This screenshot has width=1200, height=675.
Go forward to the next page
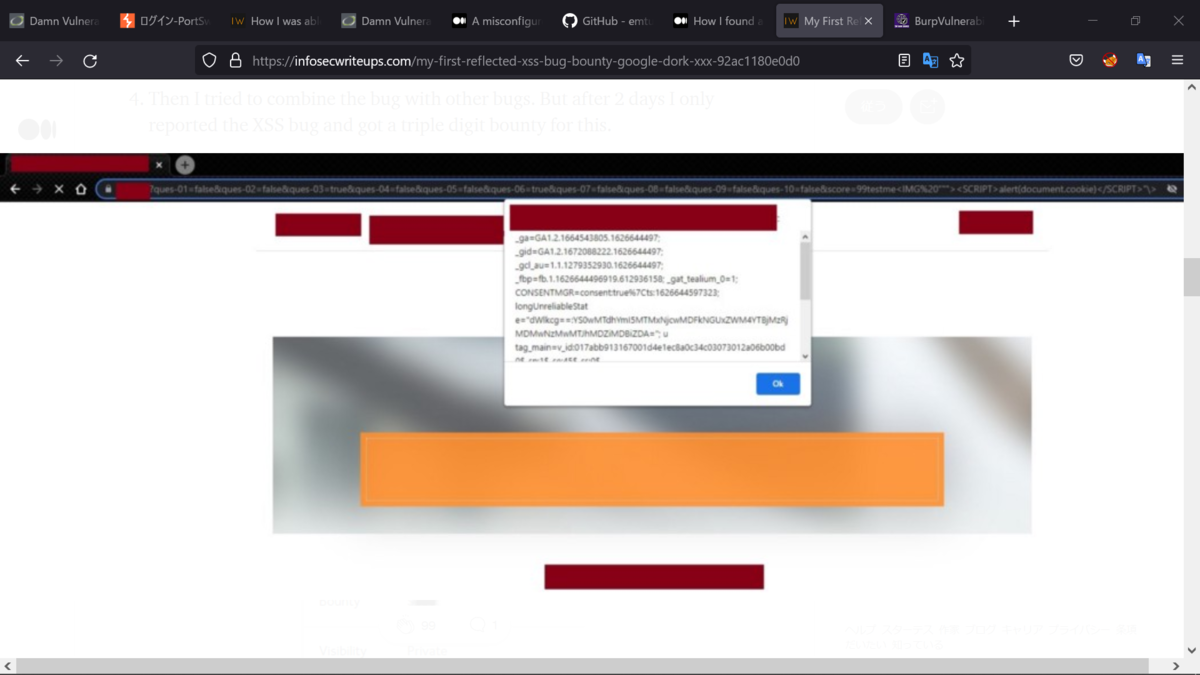tap(56, 60)
